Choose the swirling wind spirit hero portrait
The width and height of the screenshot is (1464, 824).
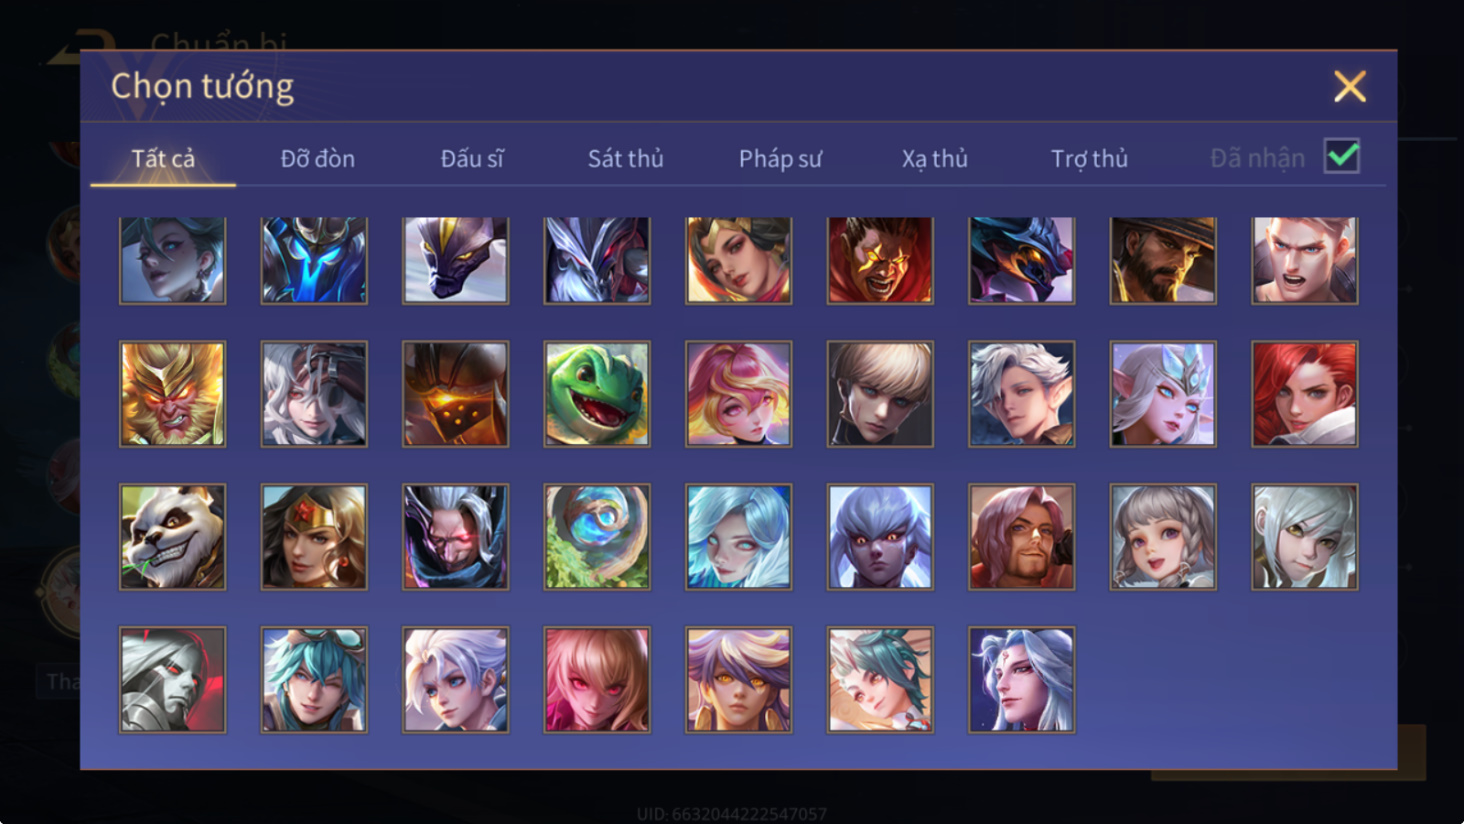coord(597,537)
